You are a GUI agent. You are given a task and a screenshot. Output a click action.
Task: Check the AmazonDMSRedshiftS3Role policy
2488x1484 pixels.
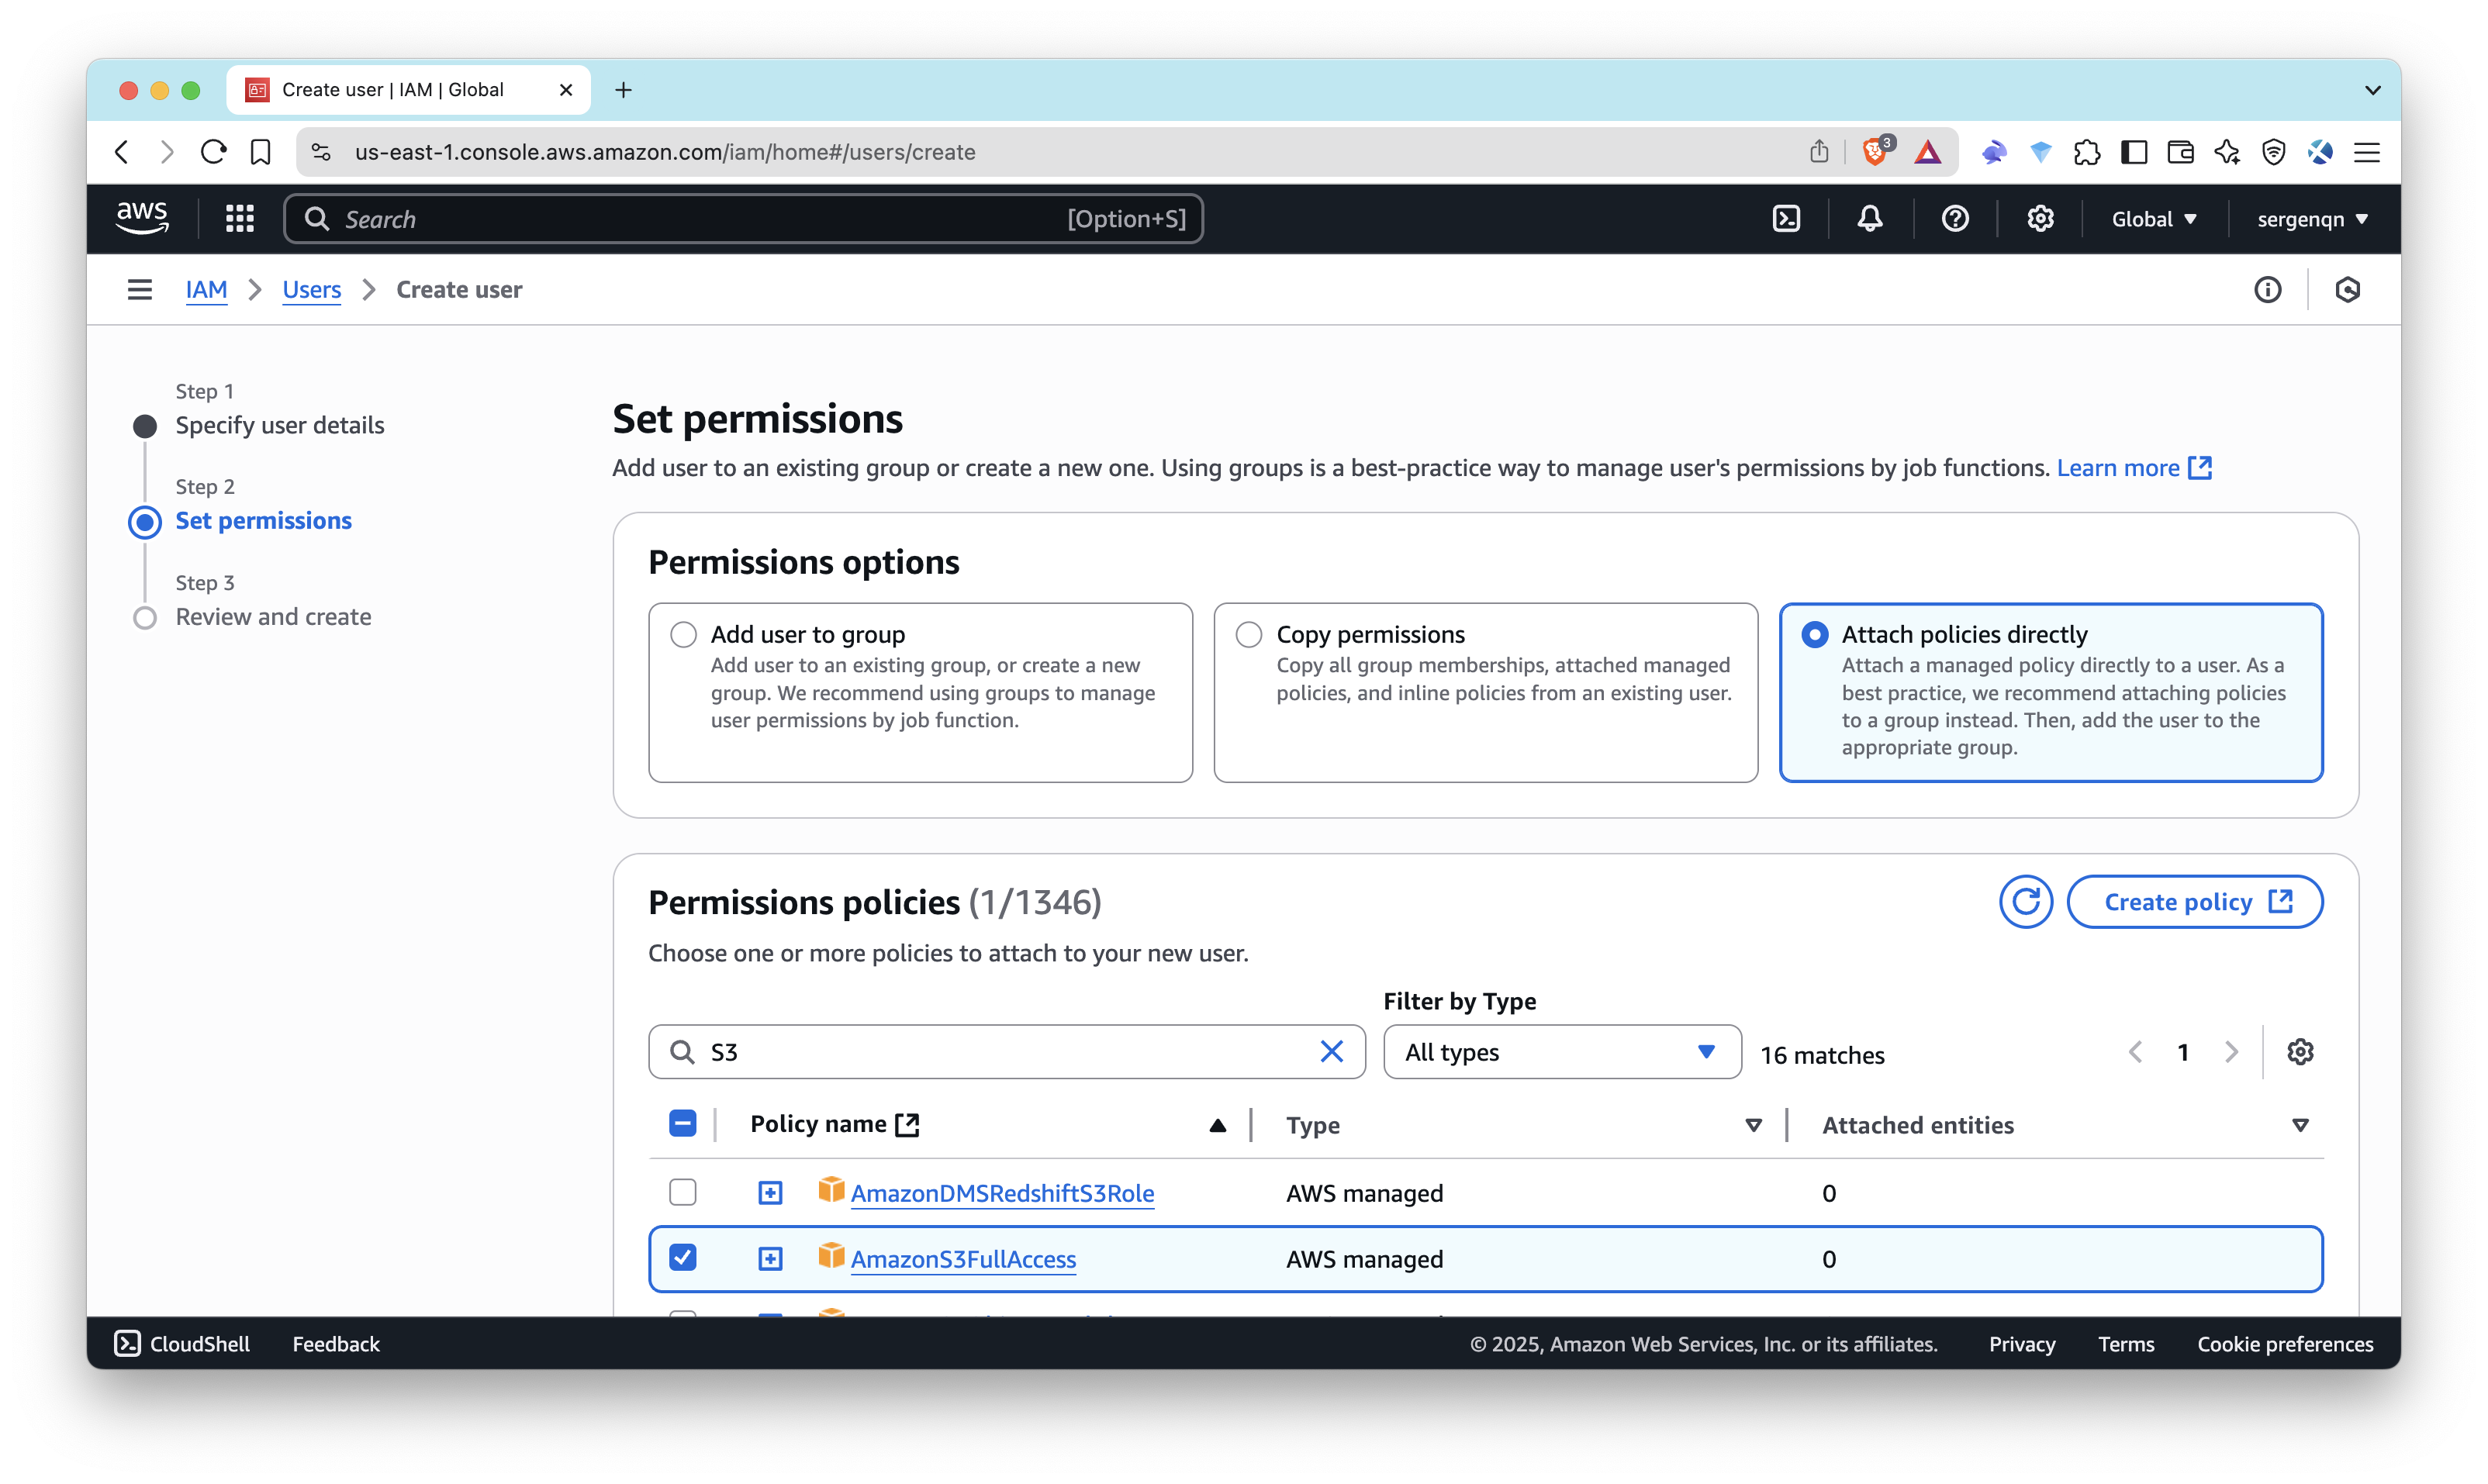tap(683, 1192)
